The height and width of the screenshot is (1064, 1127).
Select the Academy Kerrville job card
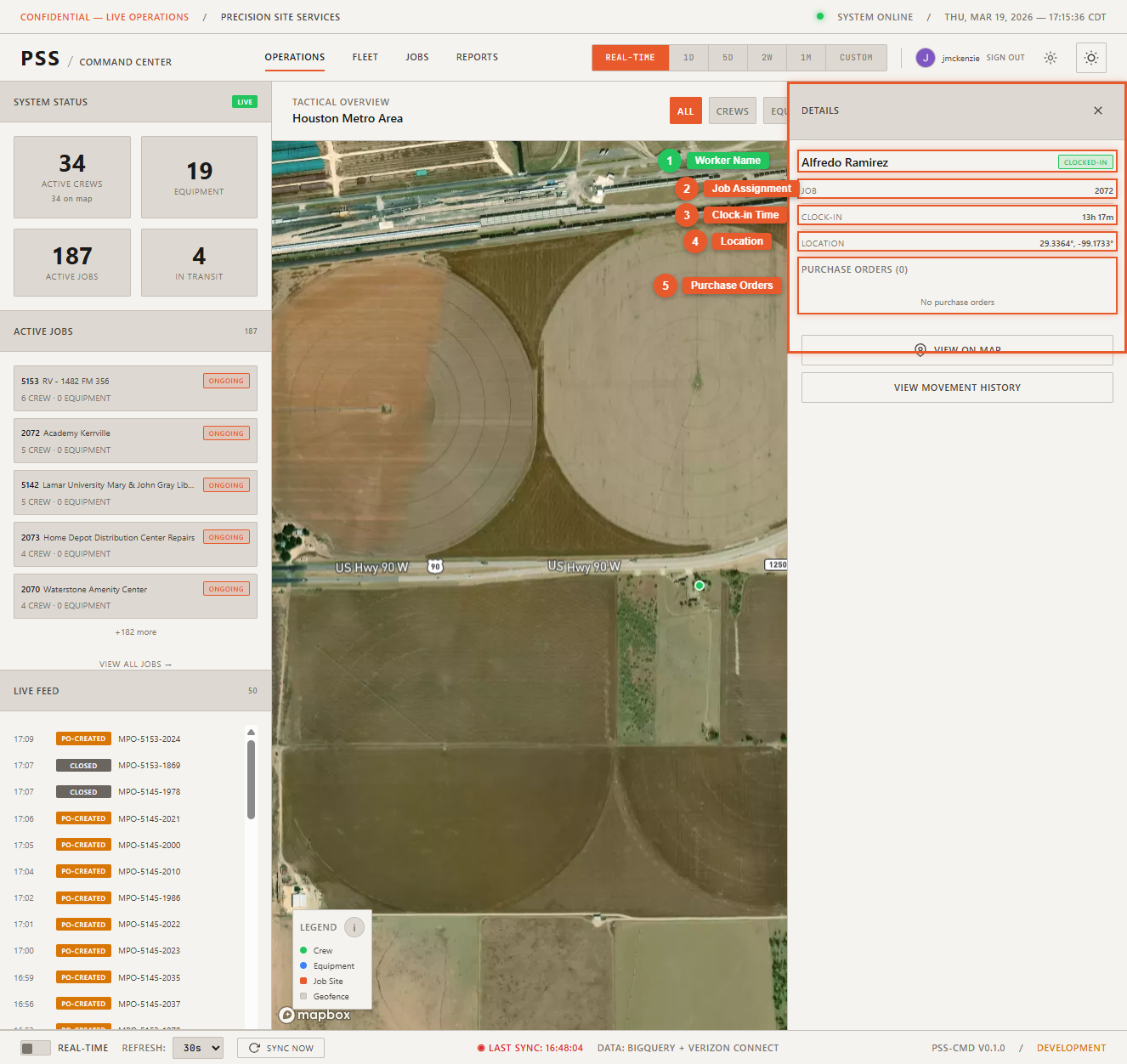point(135,440)
